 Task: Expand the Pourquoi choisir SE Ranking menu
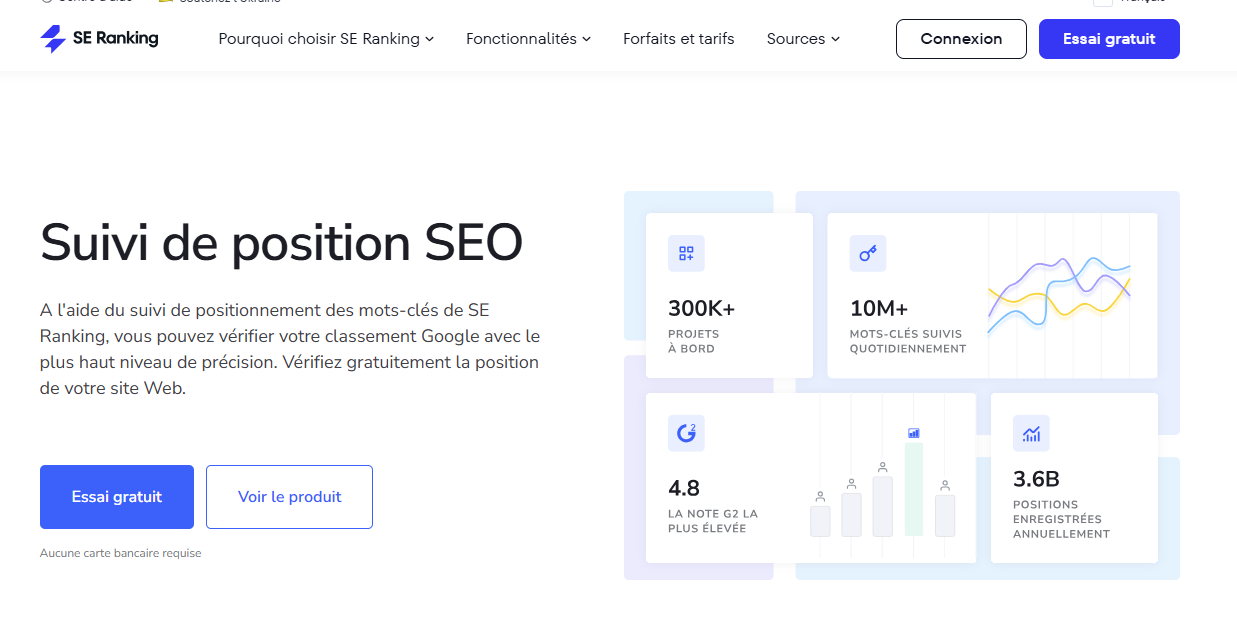[326, 39]
